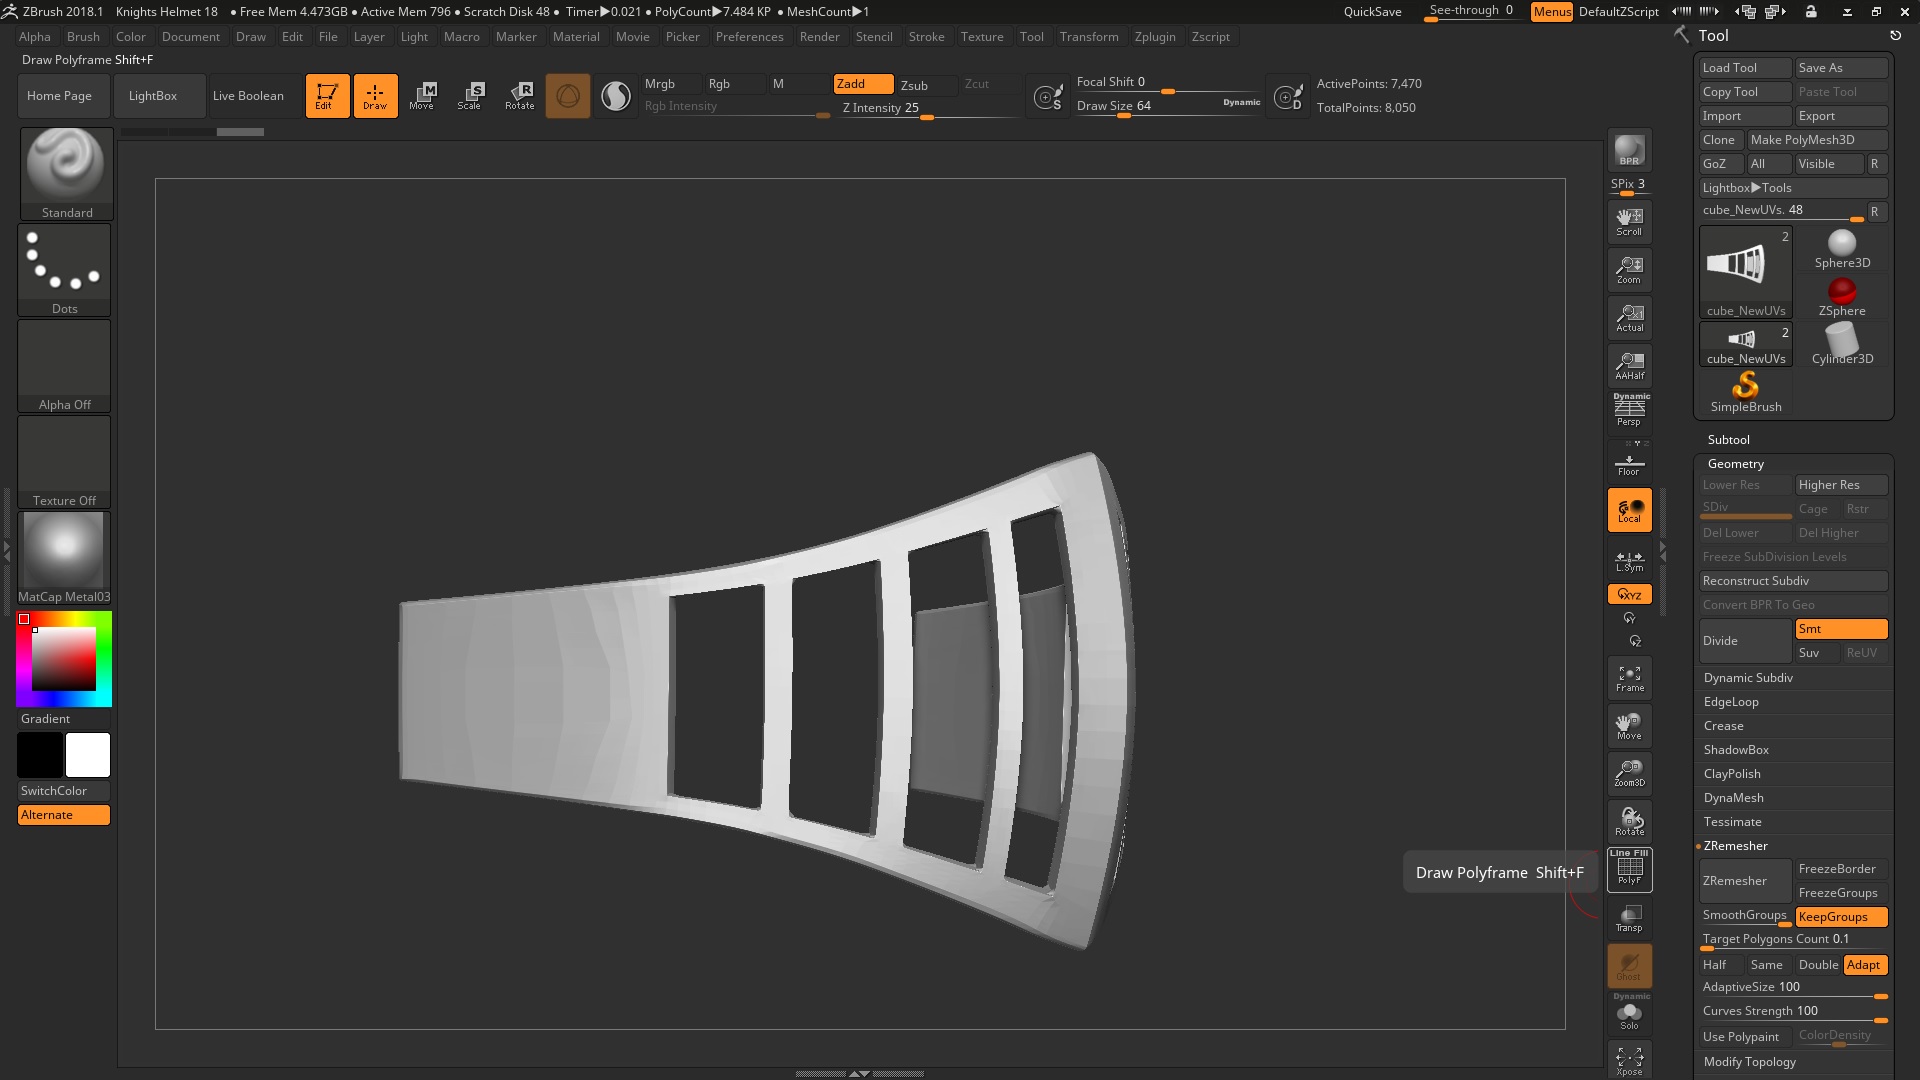Click the large ZRemesher button

click(x=1745, y=881)
